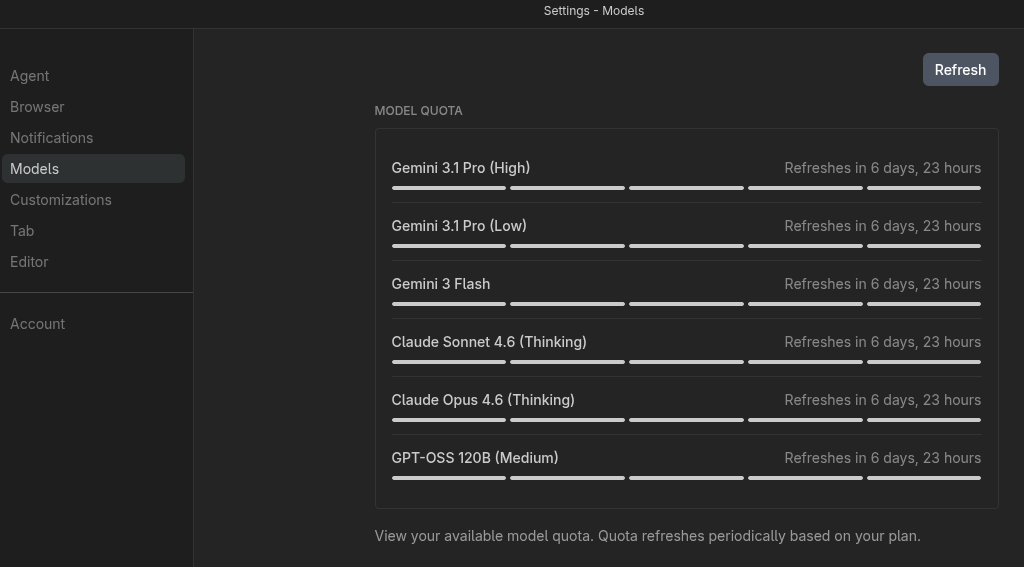Select the Models sidebar item

tap(93, 169)
